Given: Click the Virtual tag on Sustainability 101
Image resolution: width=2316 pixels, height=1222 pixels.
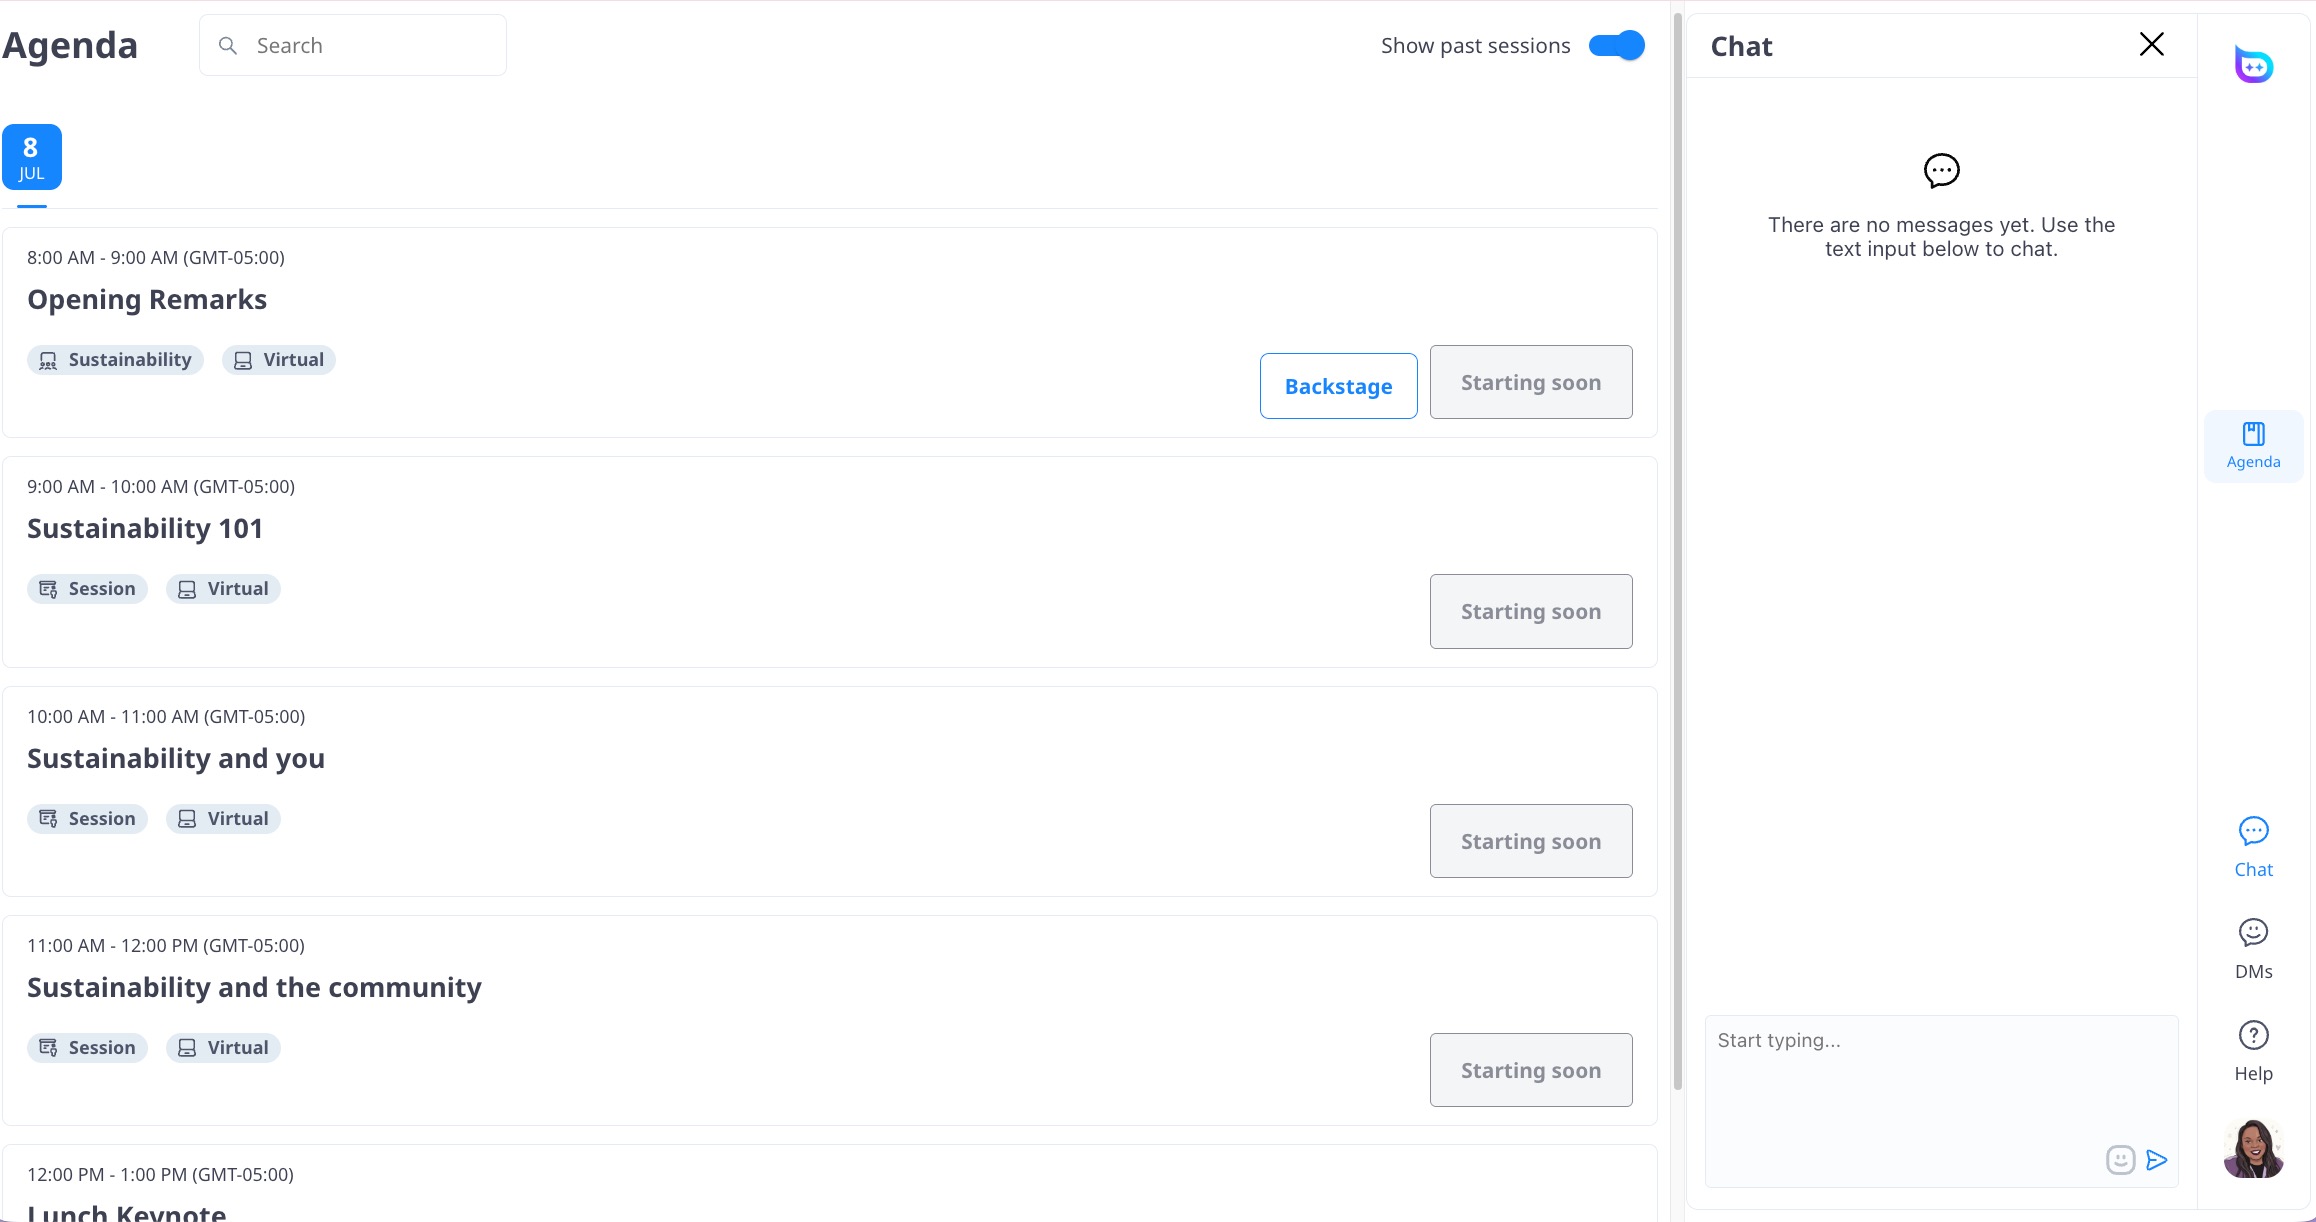Looking at the screenshot, I should 223,589.
